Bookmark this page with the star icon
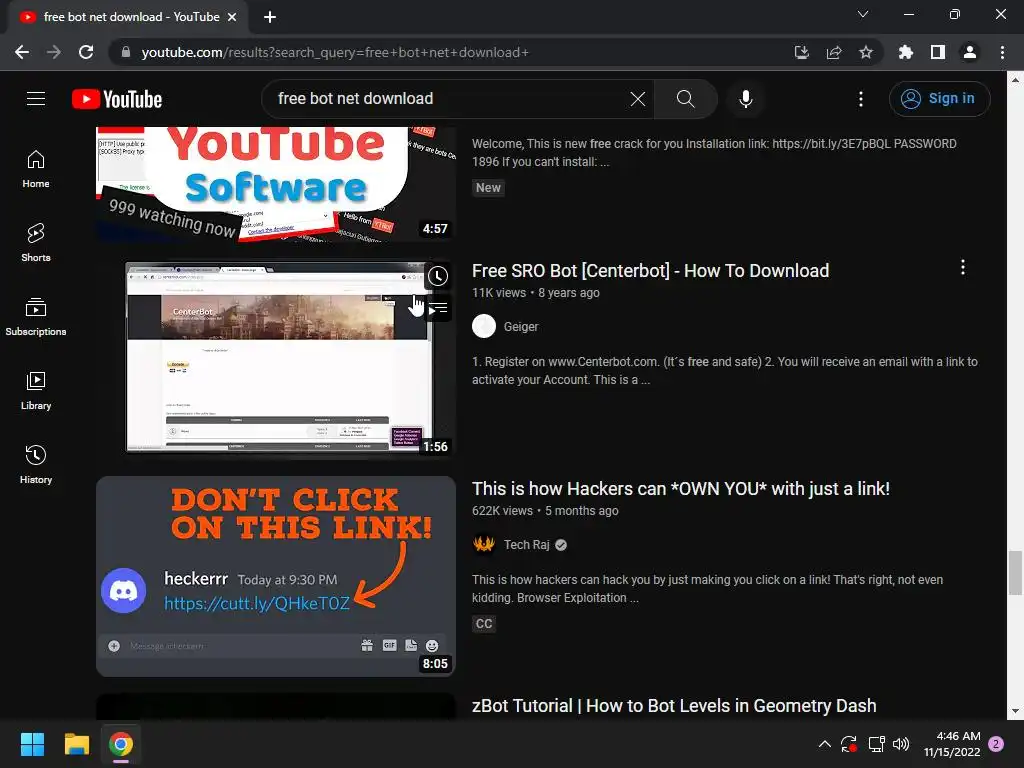The image size is (1024, 768). [865, 52]
